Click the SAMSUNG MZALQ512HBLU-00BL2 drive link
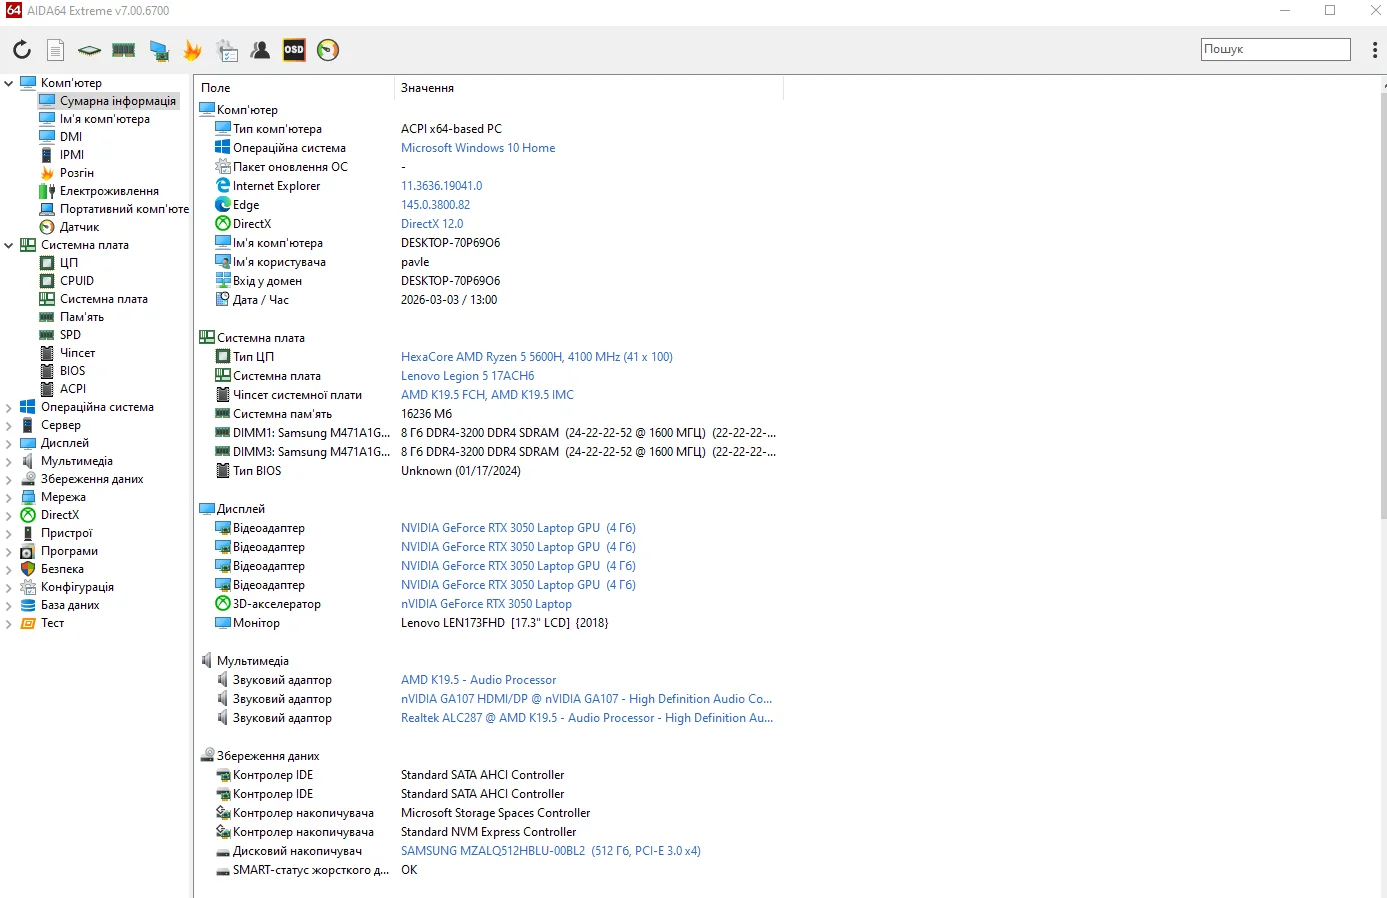 (551, 851)
